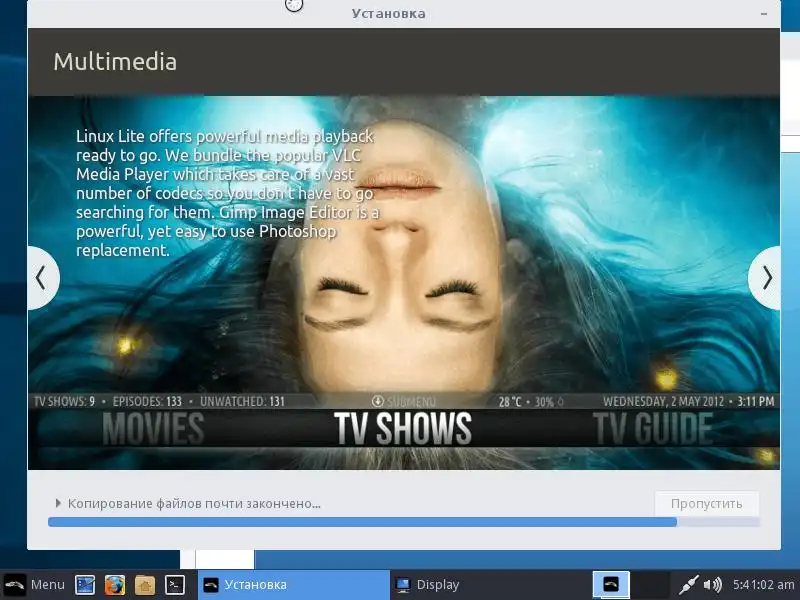Click the installation progress bar
Screen dimensions: 800x600
404,521
